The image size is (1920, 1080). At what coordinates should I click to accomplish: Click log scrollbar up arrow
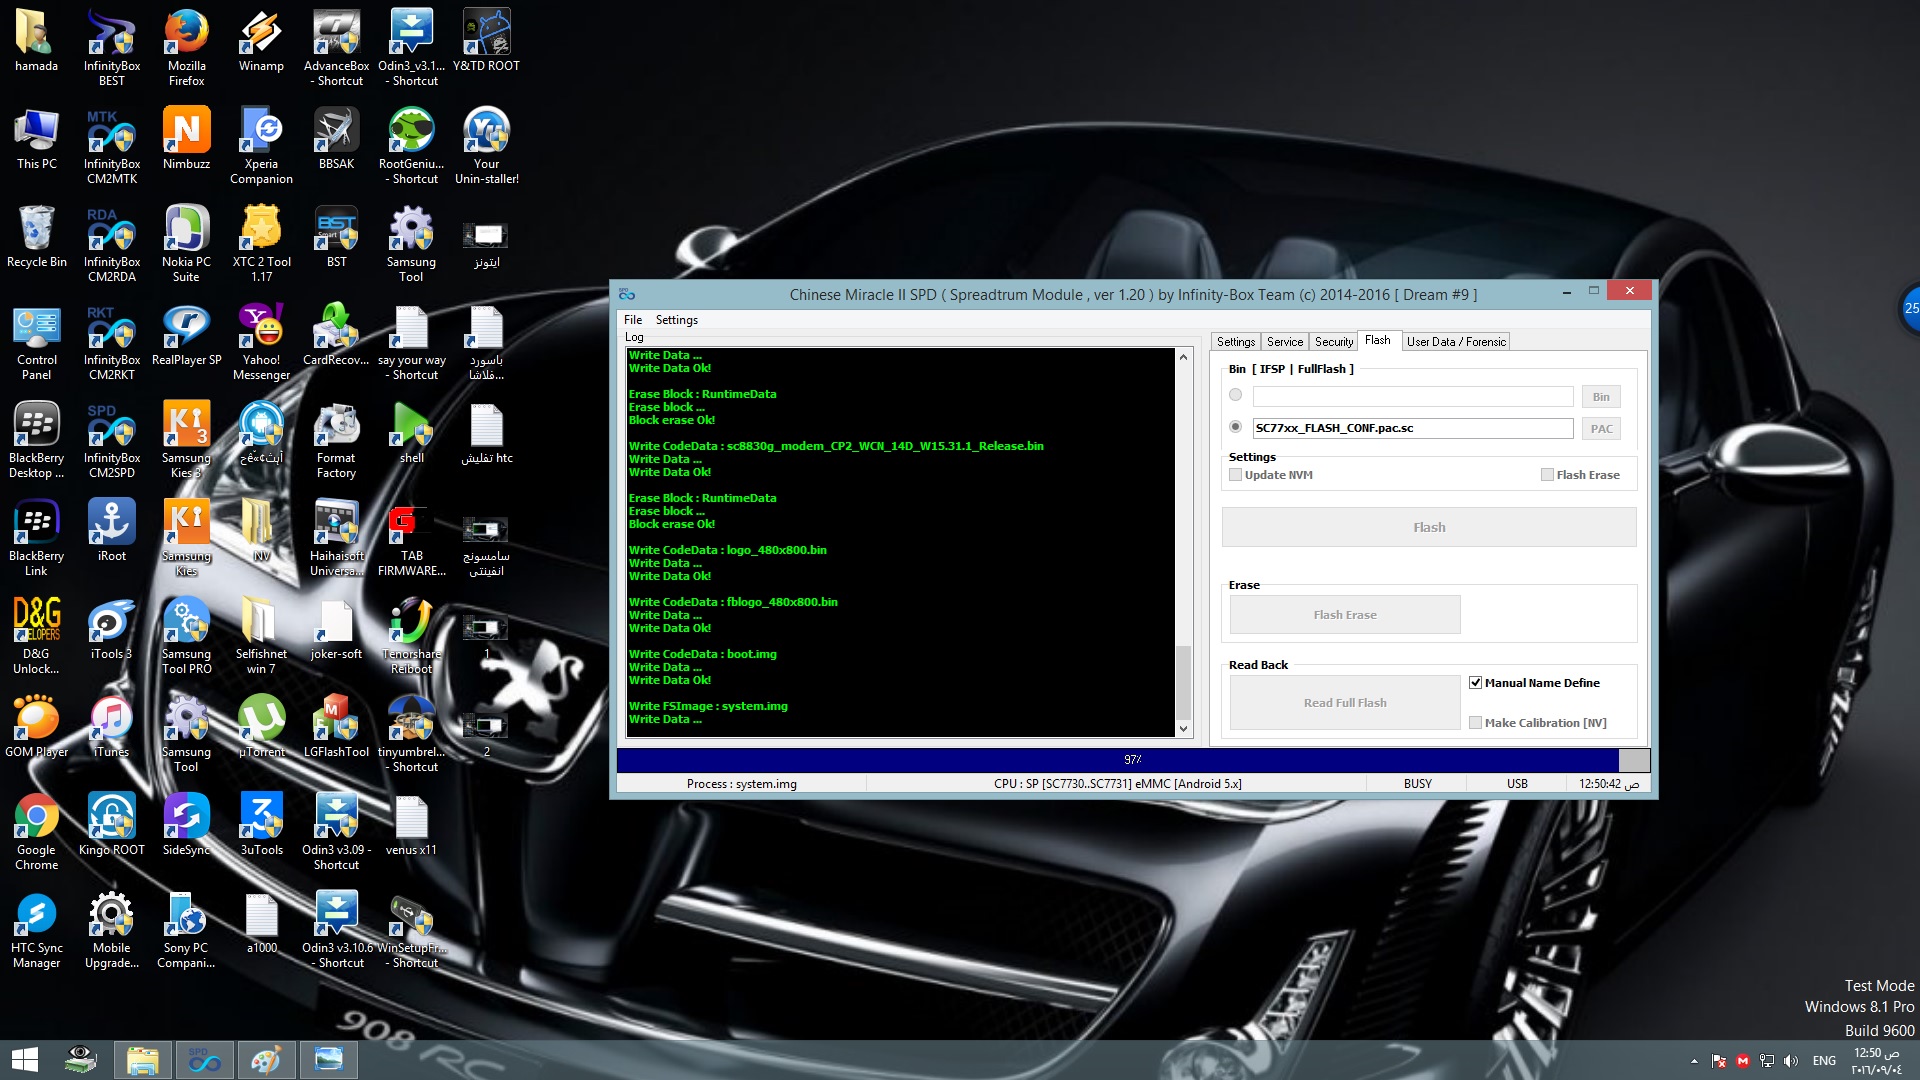(1184, 357)
